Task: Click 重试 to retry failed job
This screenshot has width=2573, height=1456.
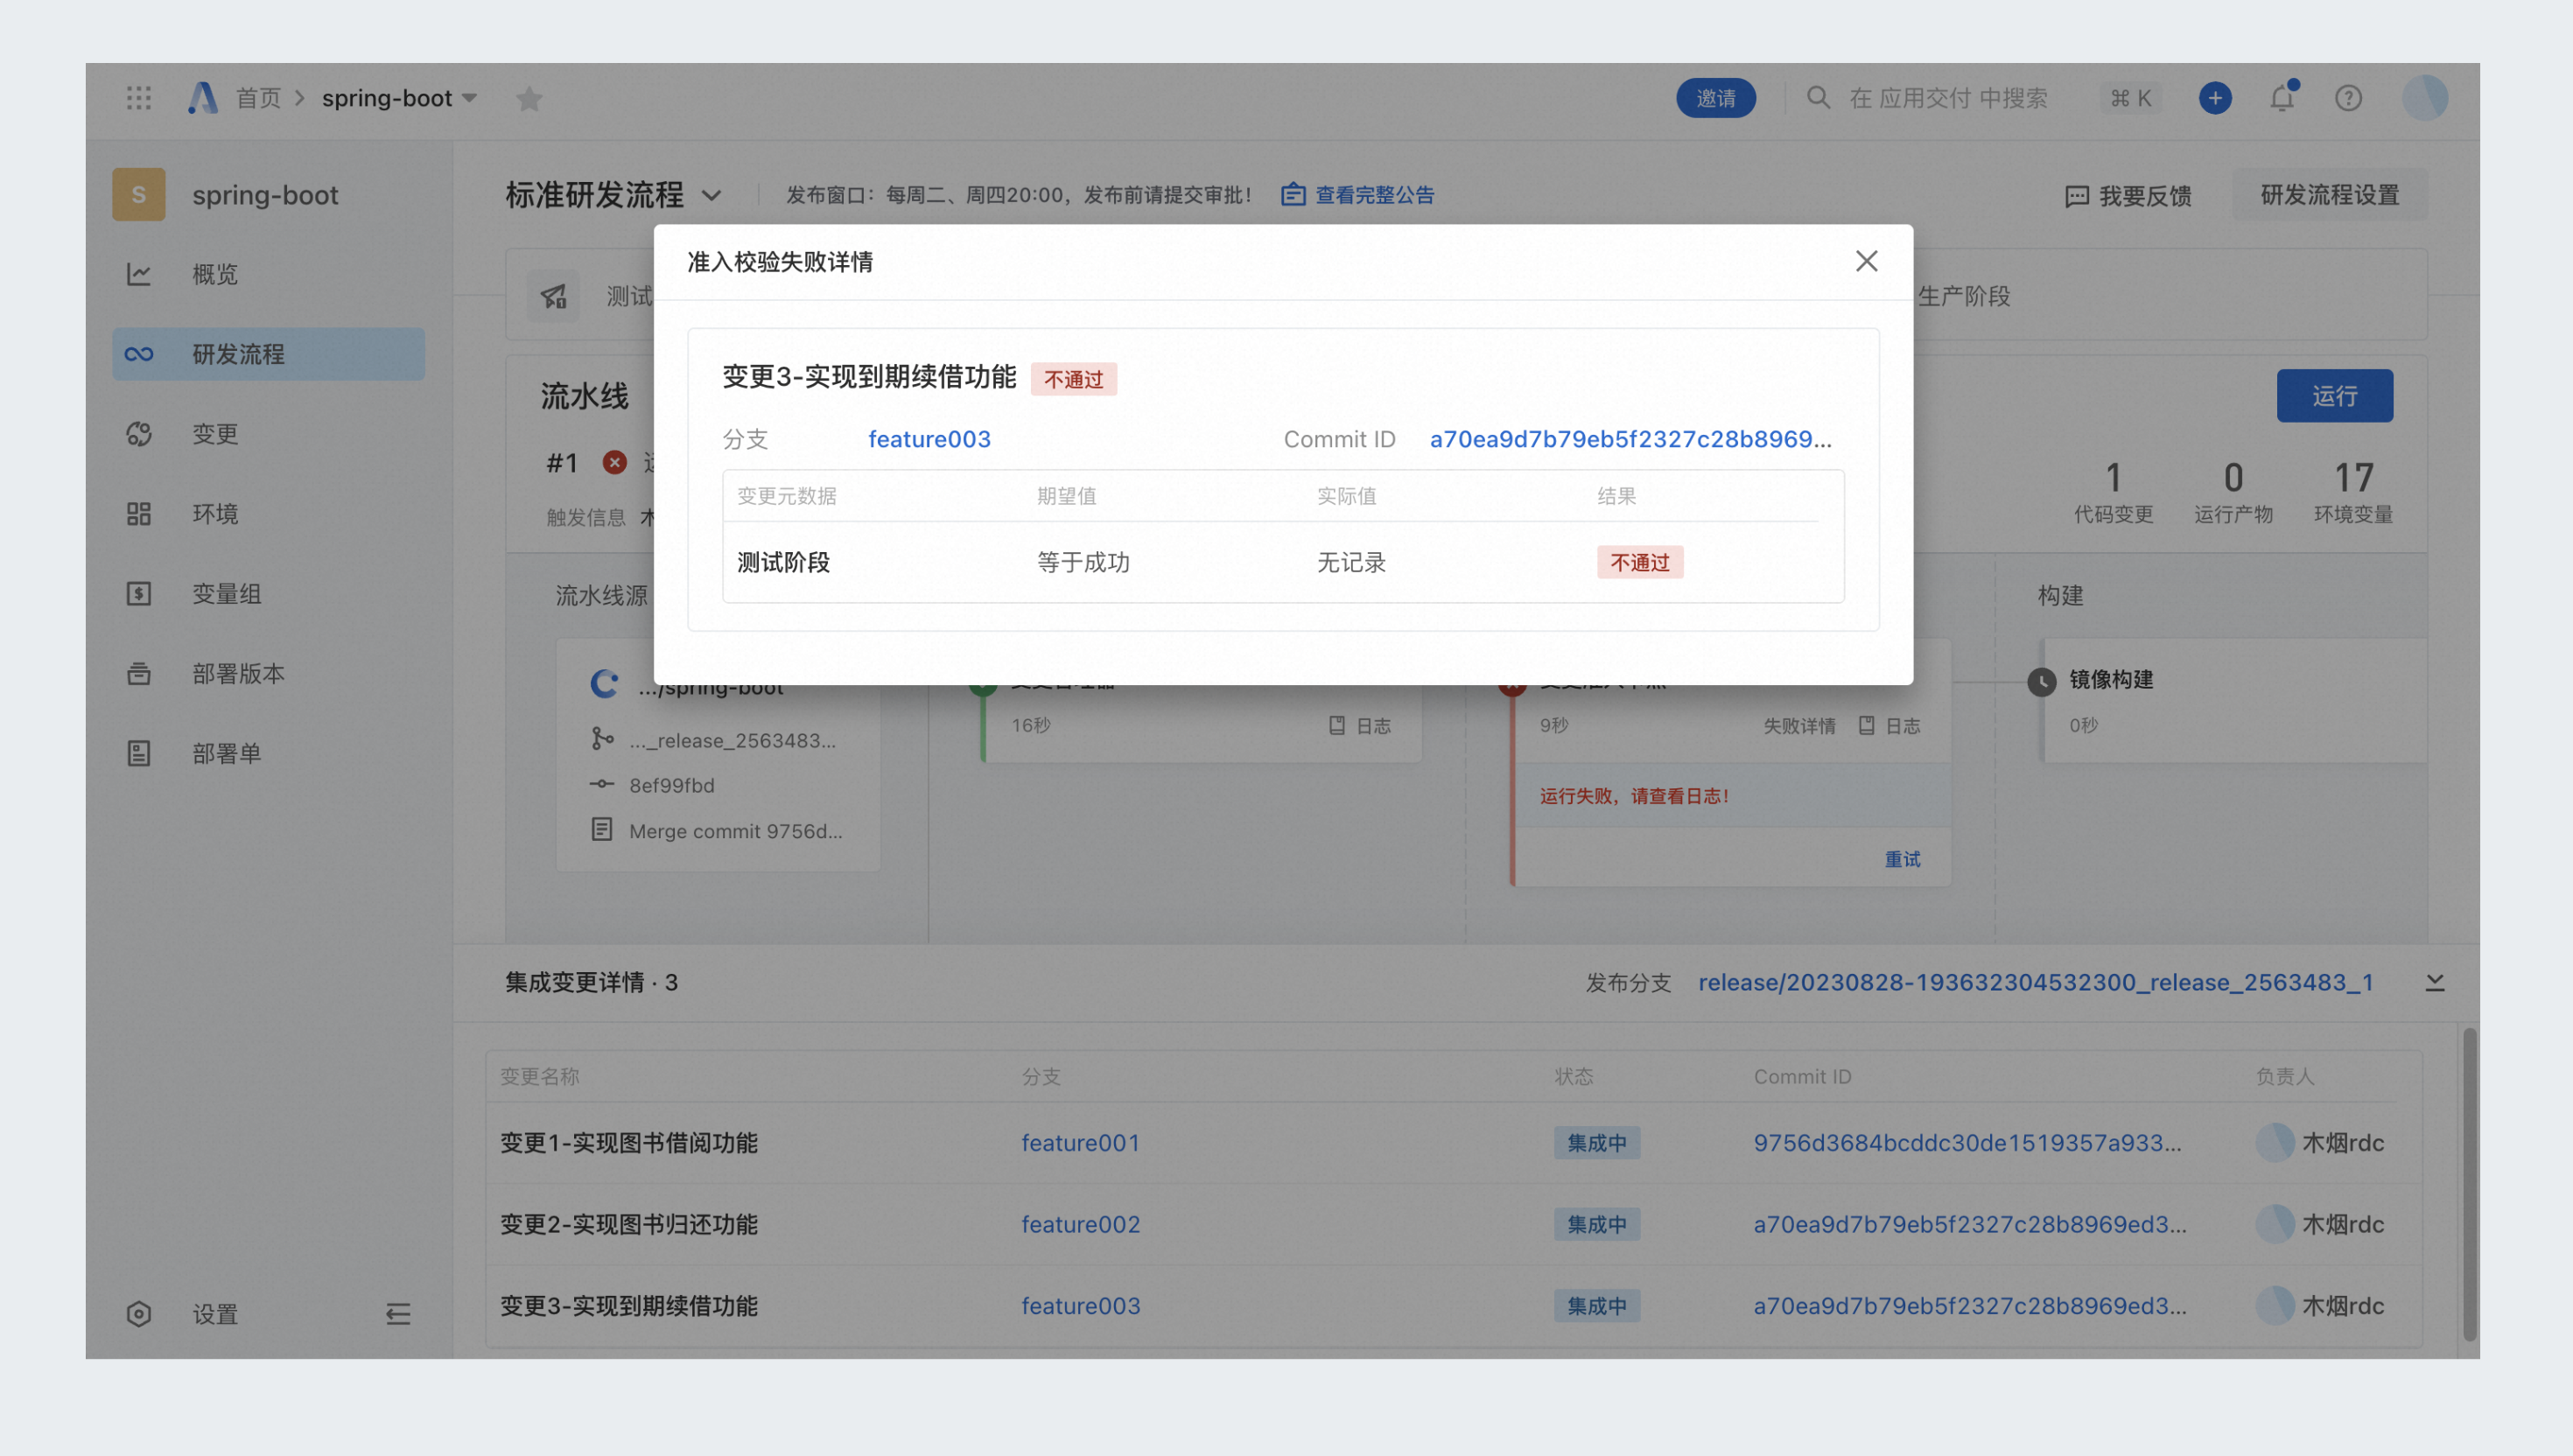Action: tap(1902, 859)
